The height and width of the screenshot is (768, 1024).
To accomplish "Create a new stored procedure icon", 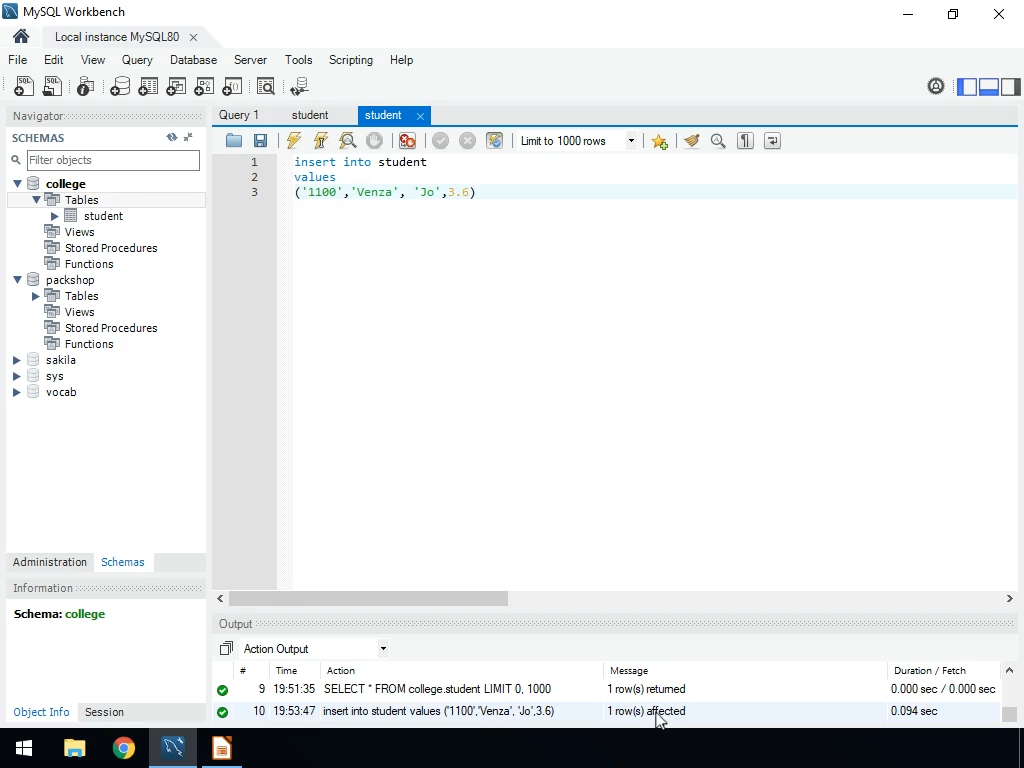I will 204,86.
